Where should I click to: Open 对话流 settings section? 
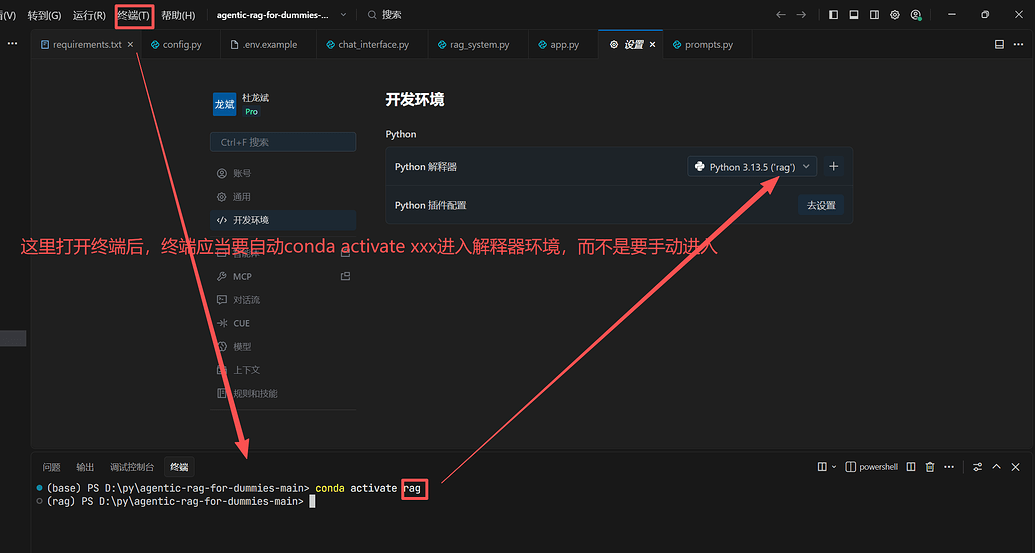[x=283, y=300]
